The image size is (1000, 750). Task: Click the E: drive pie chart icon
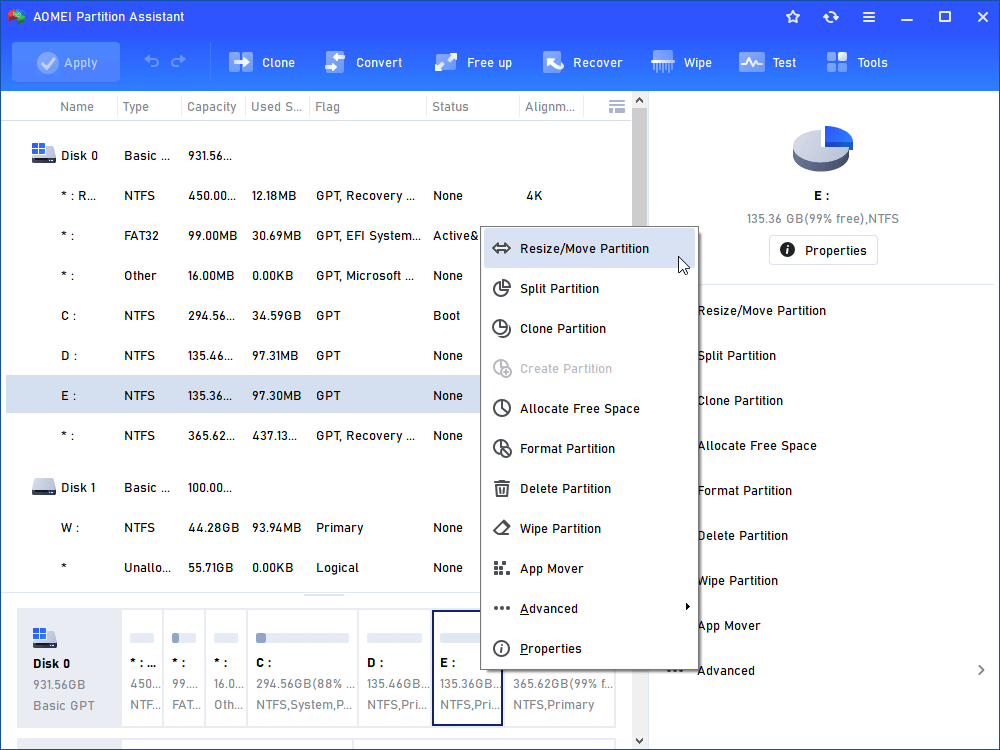[823, 148]
